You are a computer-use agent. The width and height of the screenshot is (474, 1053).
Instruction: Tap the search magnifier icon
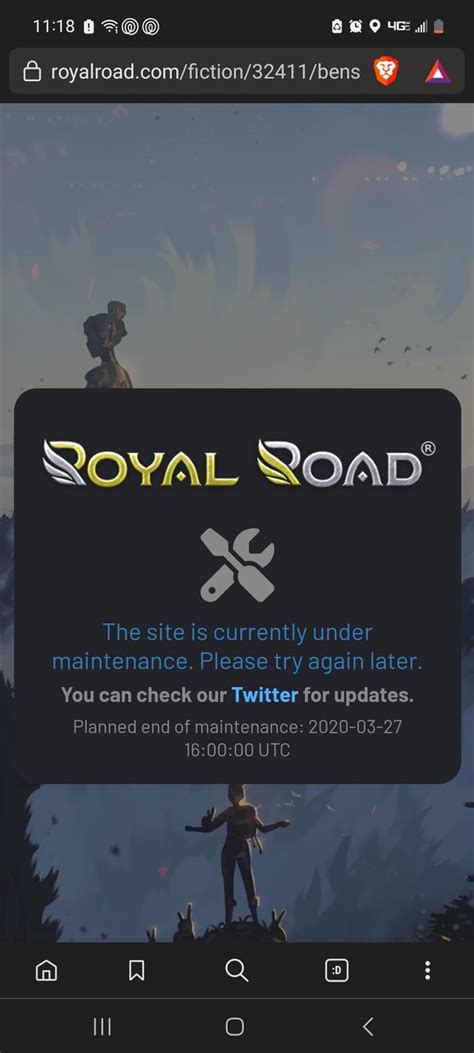(236, 970)
